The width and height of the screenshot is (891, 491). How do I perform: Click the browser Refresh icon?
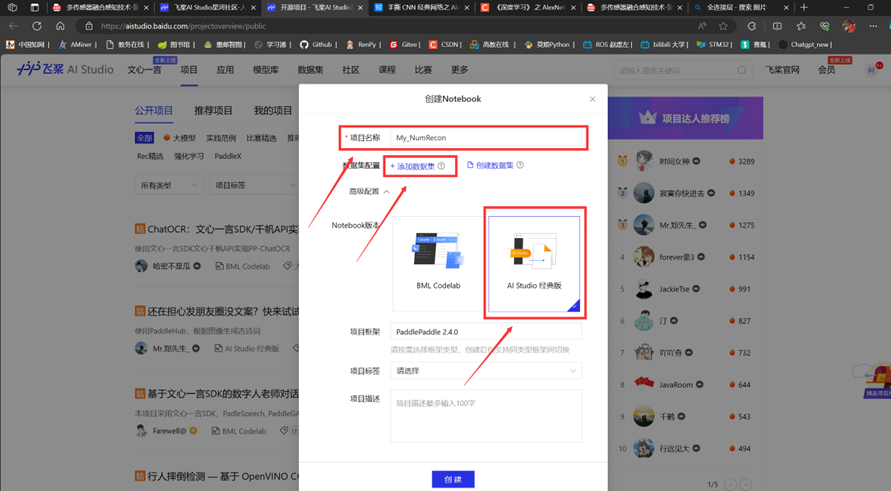[x=37, y=26]
